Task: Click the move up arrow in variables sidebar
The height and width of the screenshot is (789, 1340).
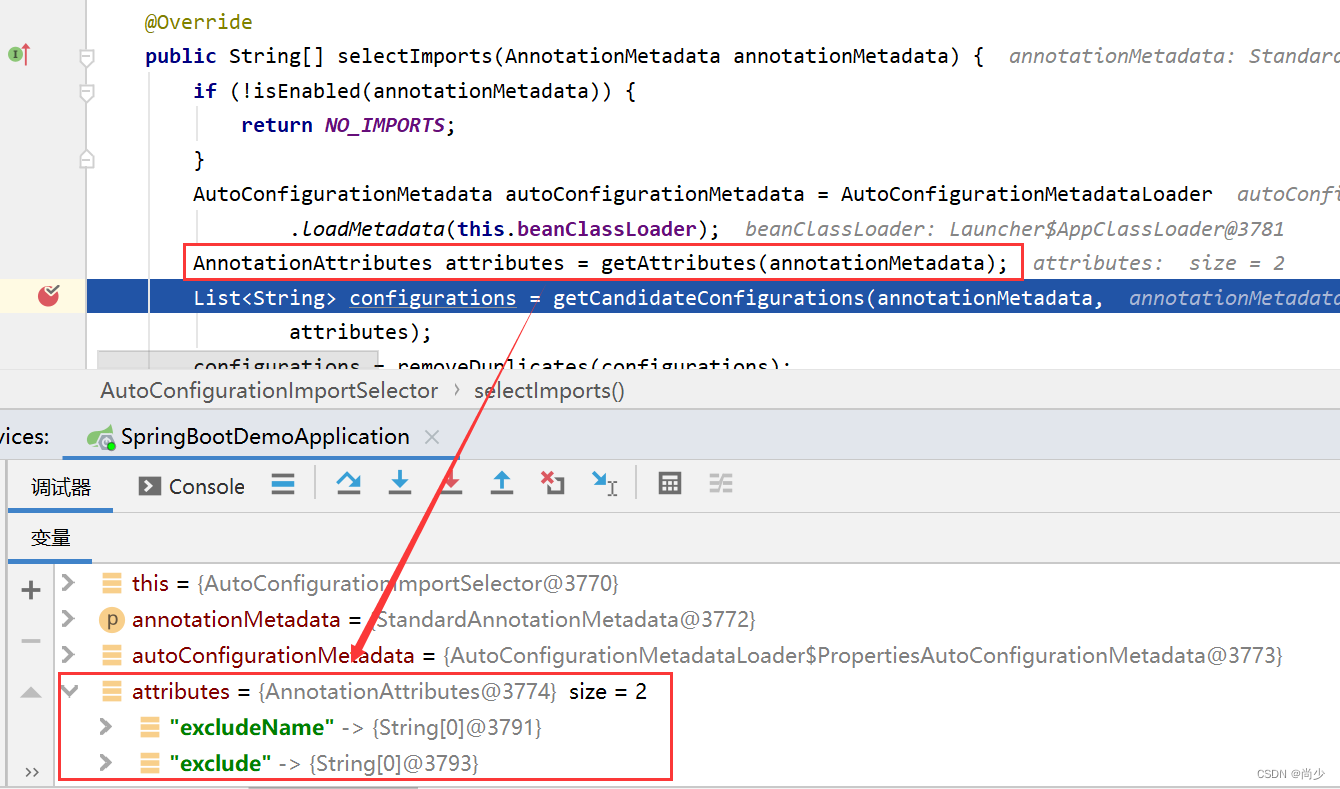Action: tap(31, 692)
